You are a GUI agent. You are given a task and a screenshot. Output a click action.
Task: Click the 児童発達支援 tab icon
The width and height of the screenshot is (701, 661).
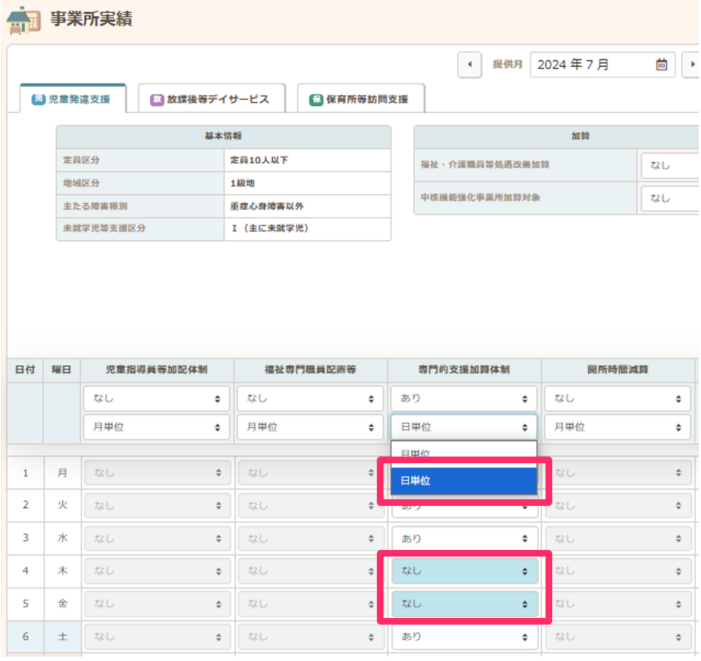pyautogui.click(x=38, y=100)
